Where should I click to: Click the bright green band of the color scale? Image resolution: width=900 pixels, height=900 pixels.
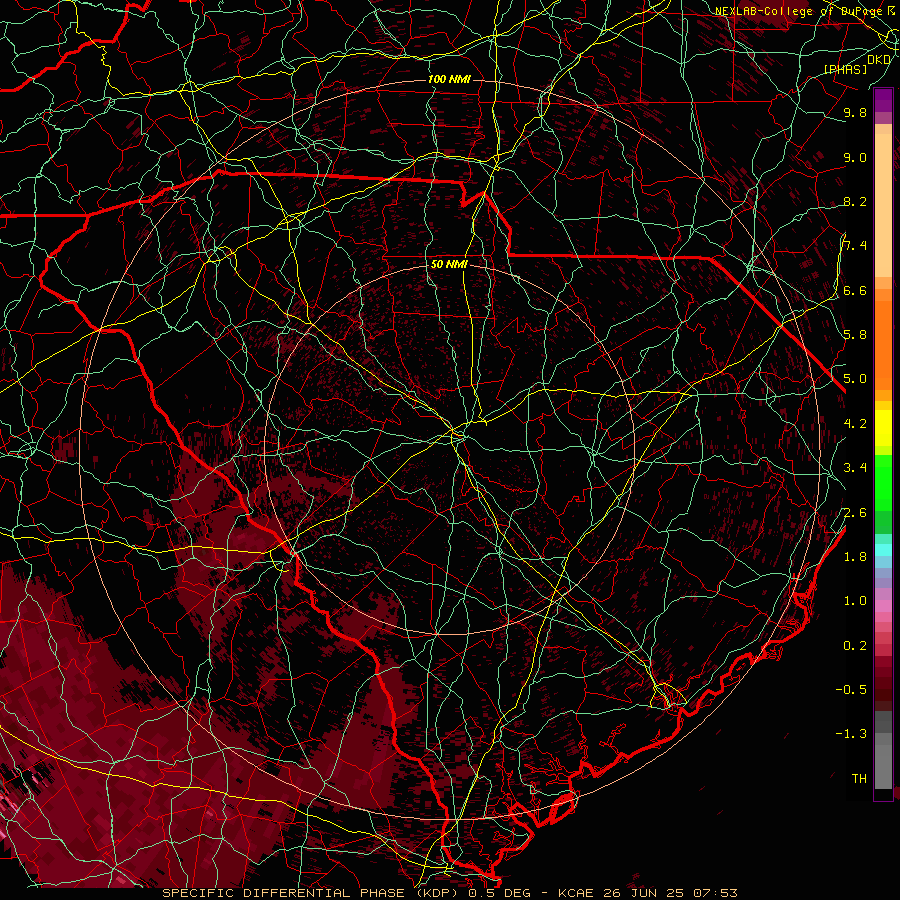[883, 482]
